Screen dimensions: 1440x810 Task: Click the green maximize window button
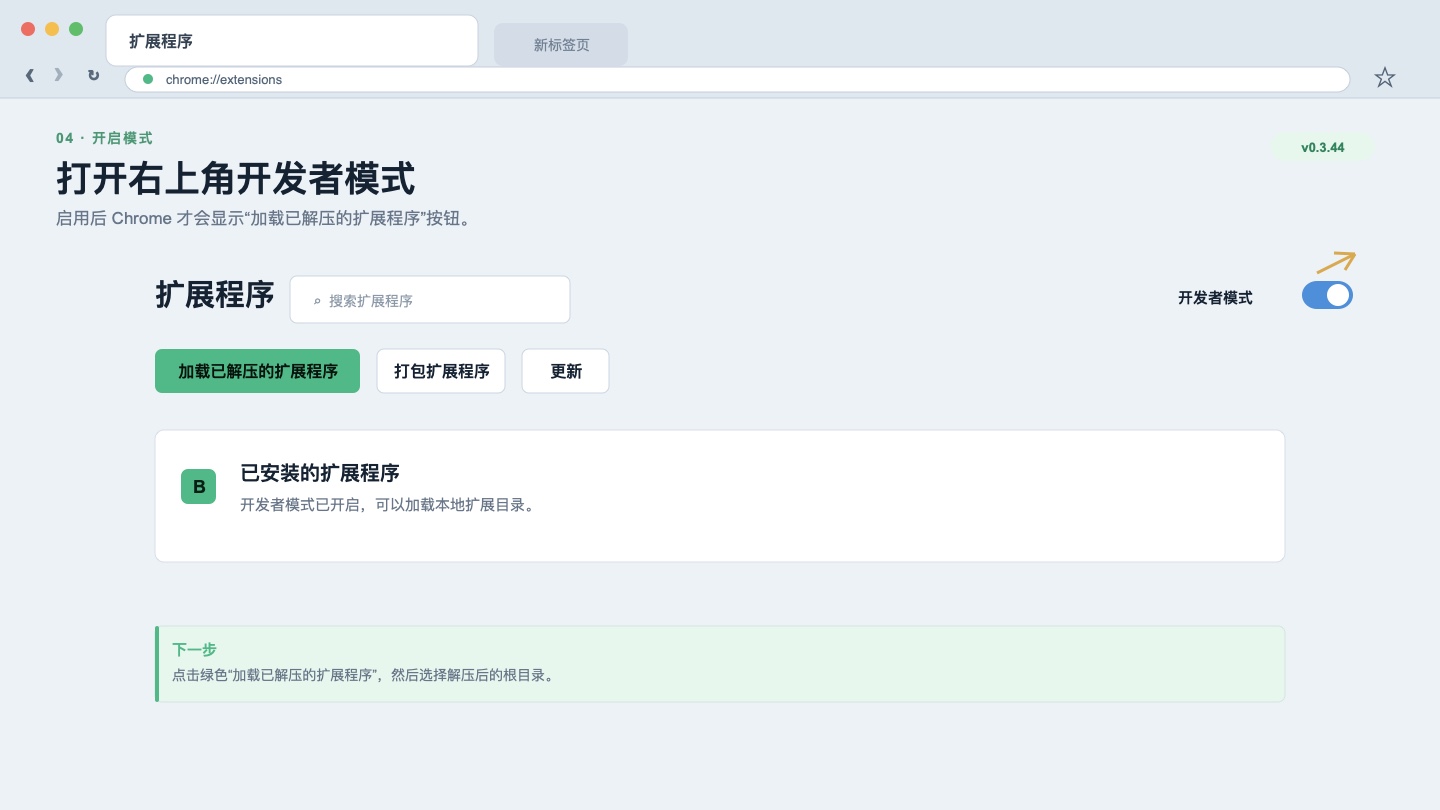pyautogui.click(x=76, y=29)
